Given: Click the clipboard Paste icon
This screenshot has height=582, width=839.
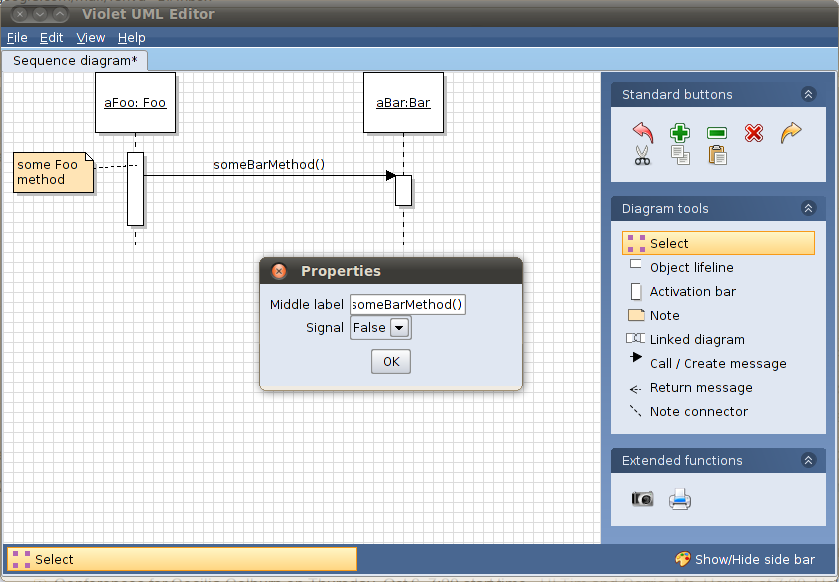Looking at the screenshot, I should (x=717, y=155).
